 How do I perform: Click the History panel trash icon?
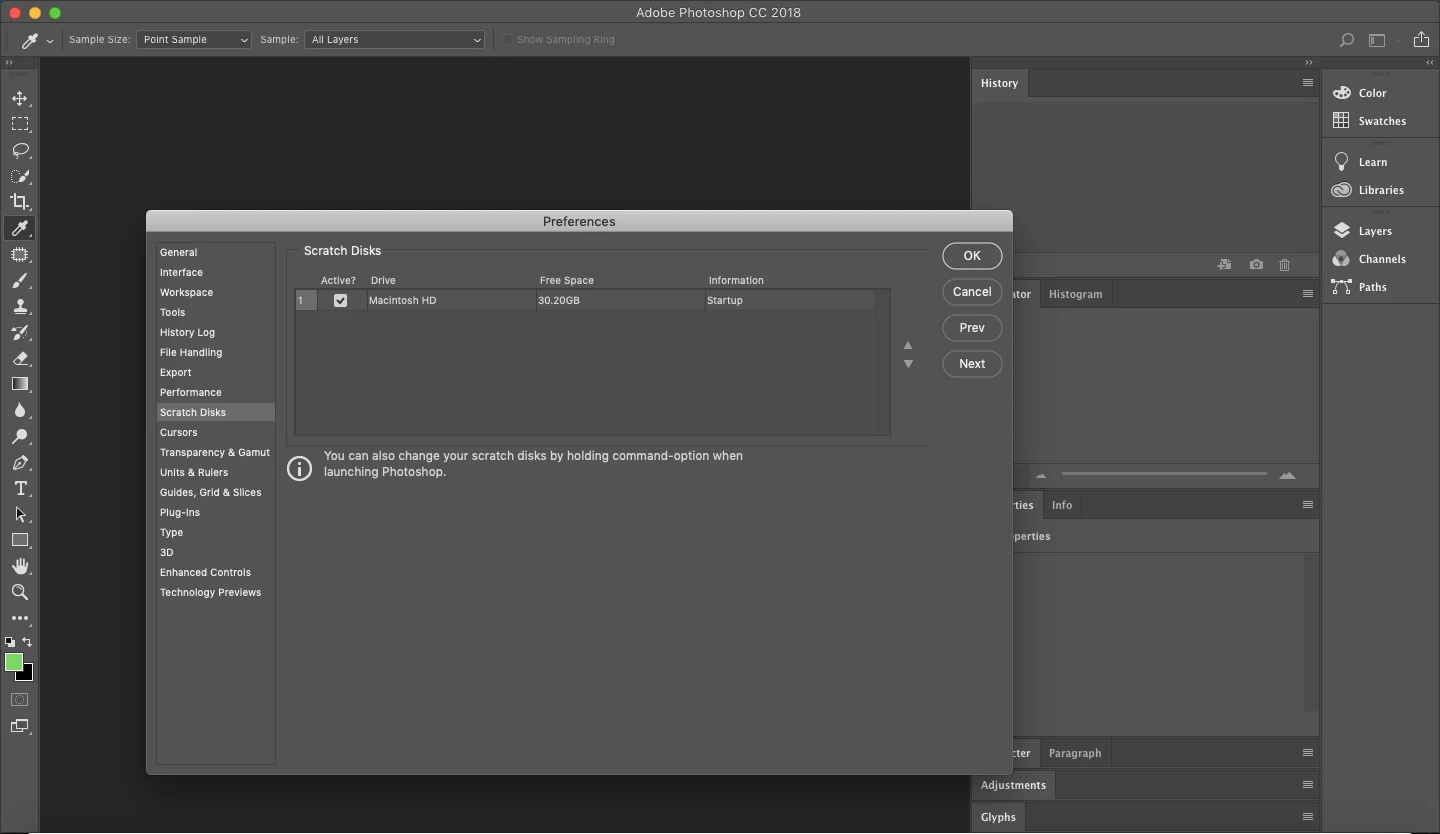tap(1285, 265)
